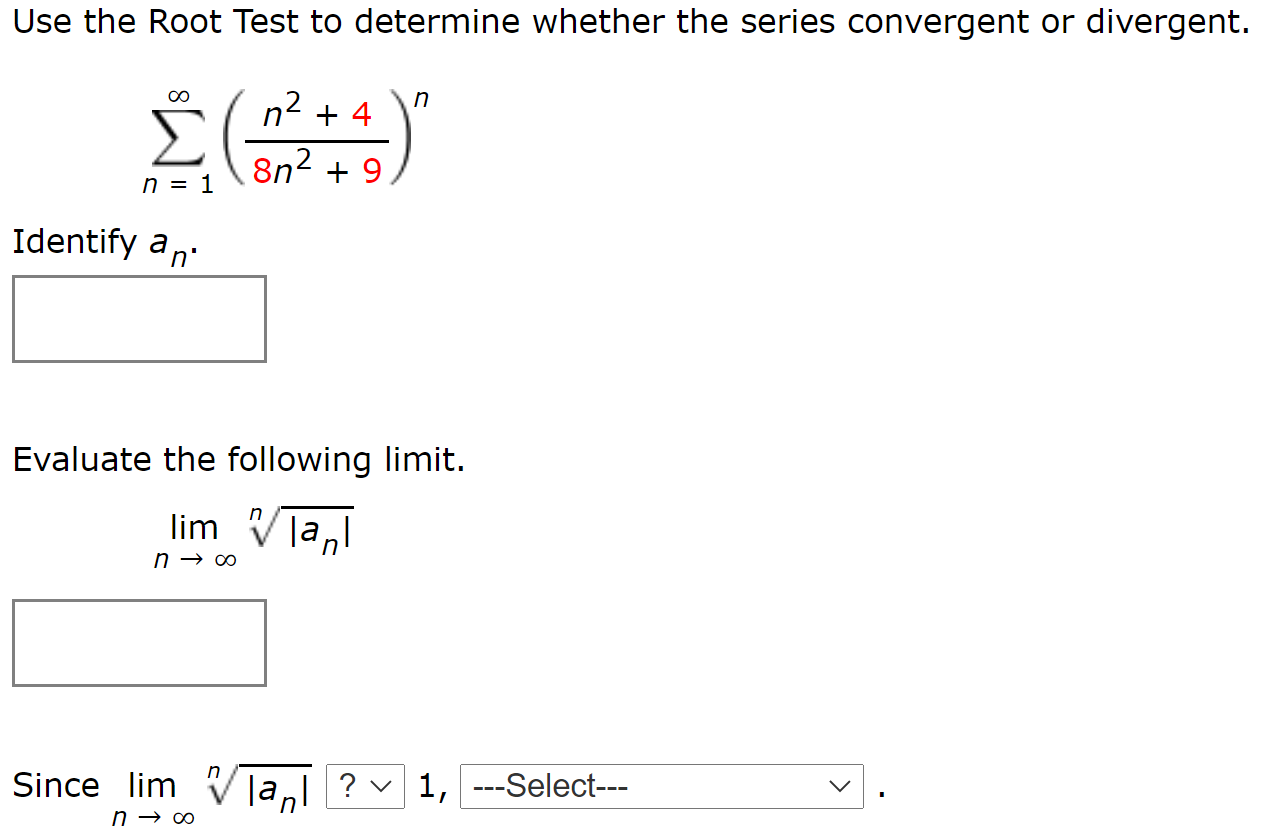Image resolution: width=1261 pixels, height=828 pixels.
Task: Place cursor in the a_n identification field
Action: click(x=138, y=318)
